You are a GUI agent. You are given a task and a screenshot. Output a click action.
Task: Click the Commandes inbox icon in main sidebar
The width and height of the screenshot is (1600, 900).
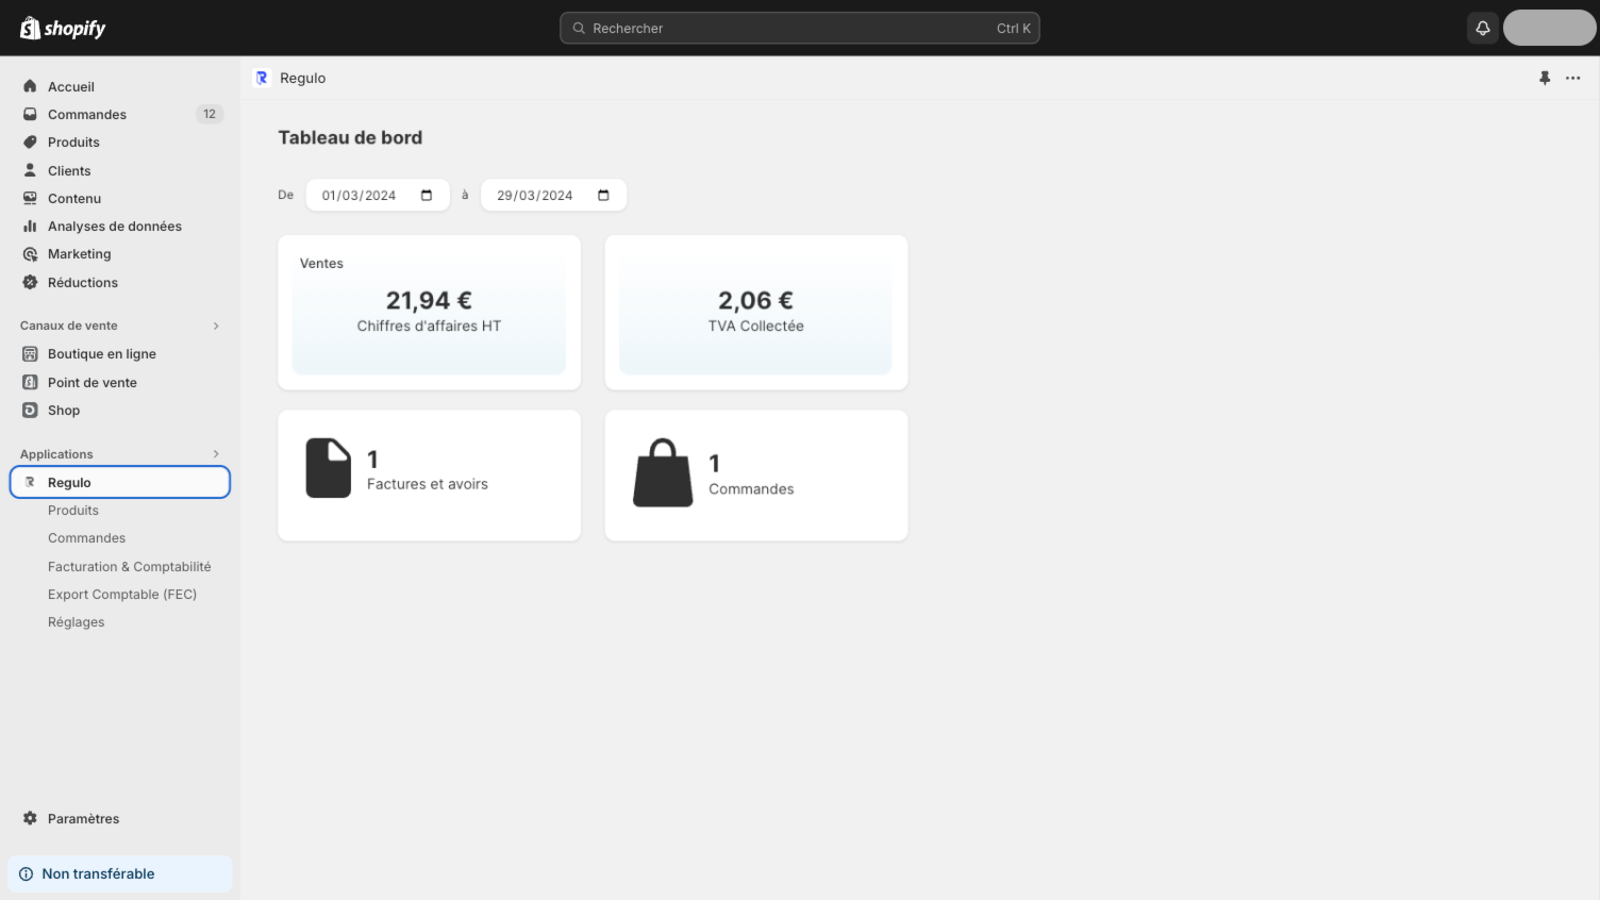(x=30, y=114)
